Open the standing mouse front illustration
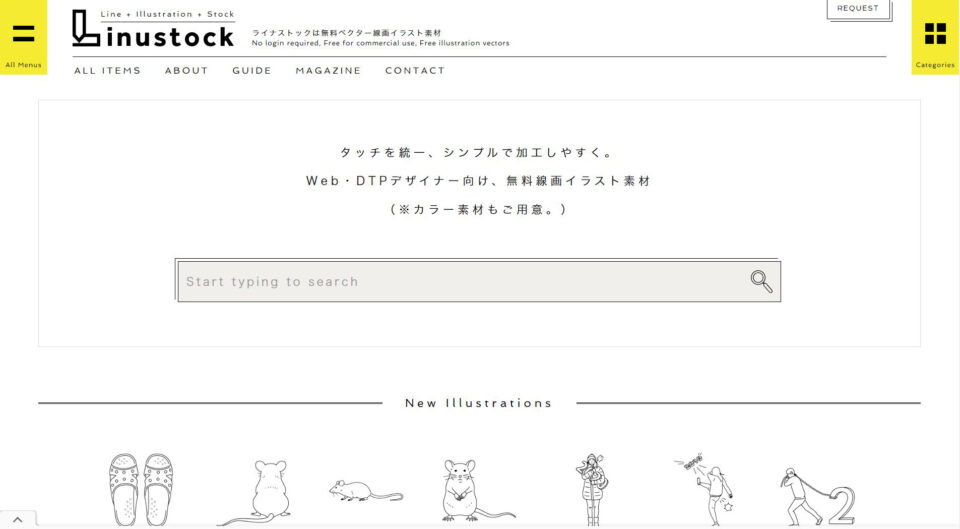Viewport: 960px width, 529px height. click(475, 490)
